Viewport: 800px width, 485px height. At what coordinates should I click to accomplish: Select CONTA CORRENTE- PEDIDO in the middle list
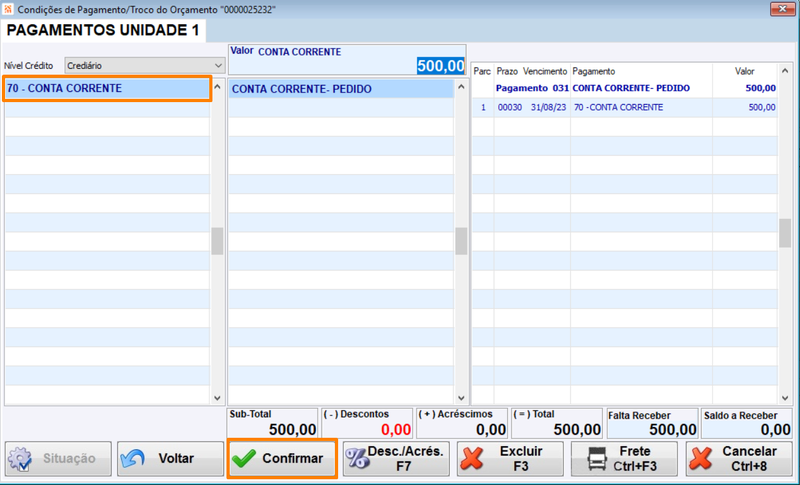(341, 89)
